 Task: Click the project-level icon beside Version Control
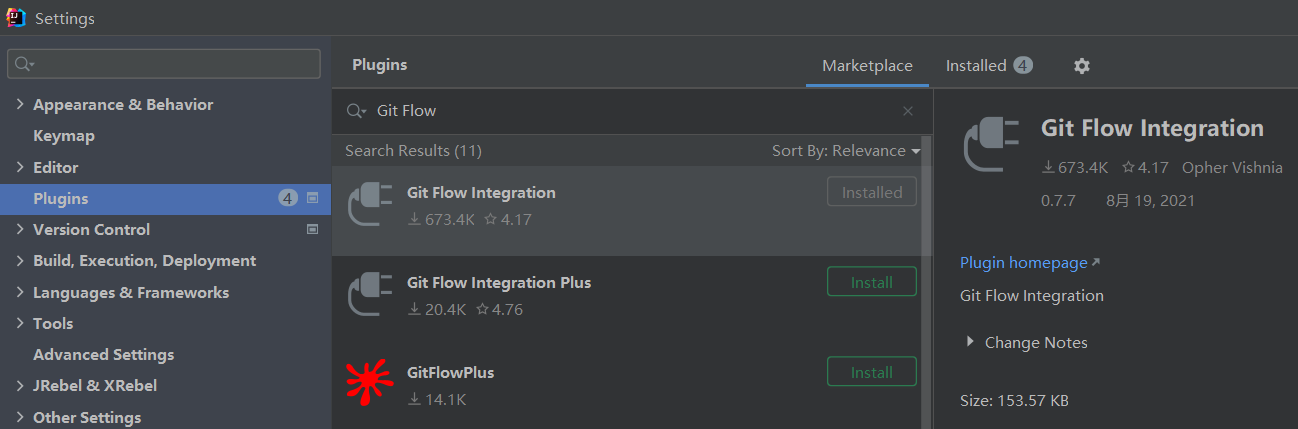(312, 230)
